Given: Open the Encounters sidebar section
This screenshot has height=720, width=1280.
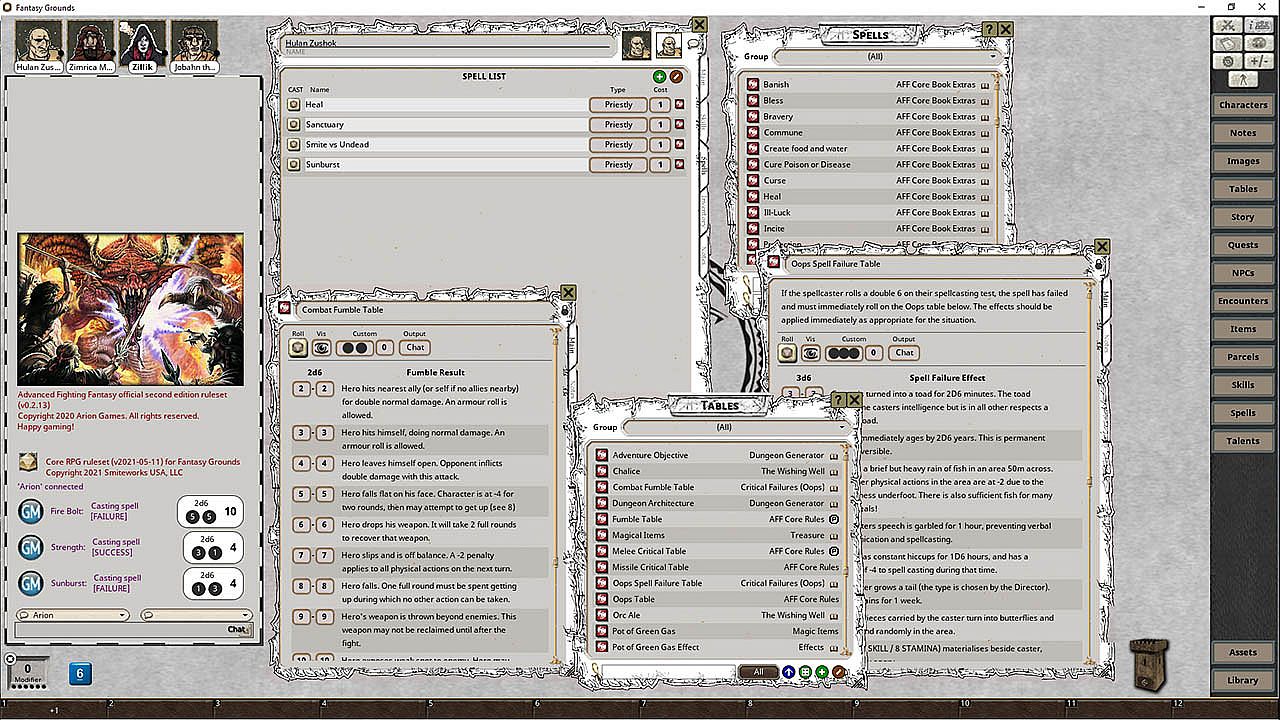Looking at the screenshot, I should (x=1243, y=301).
